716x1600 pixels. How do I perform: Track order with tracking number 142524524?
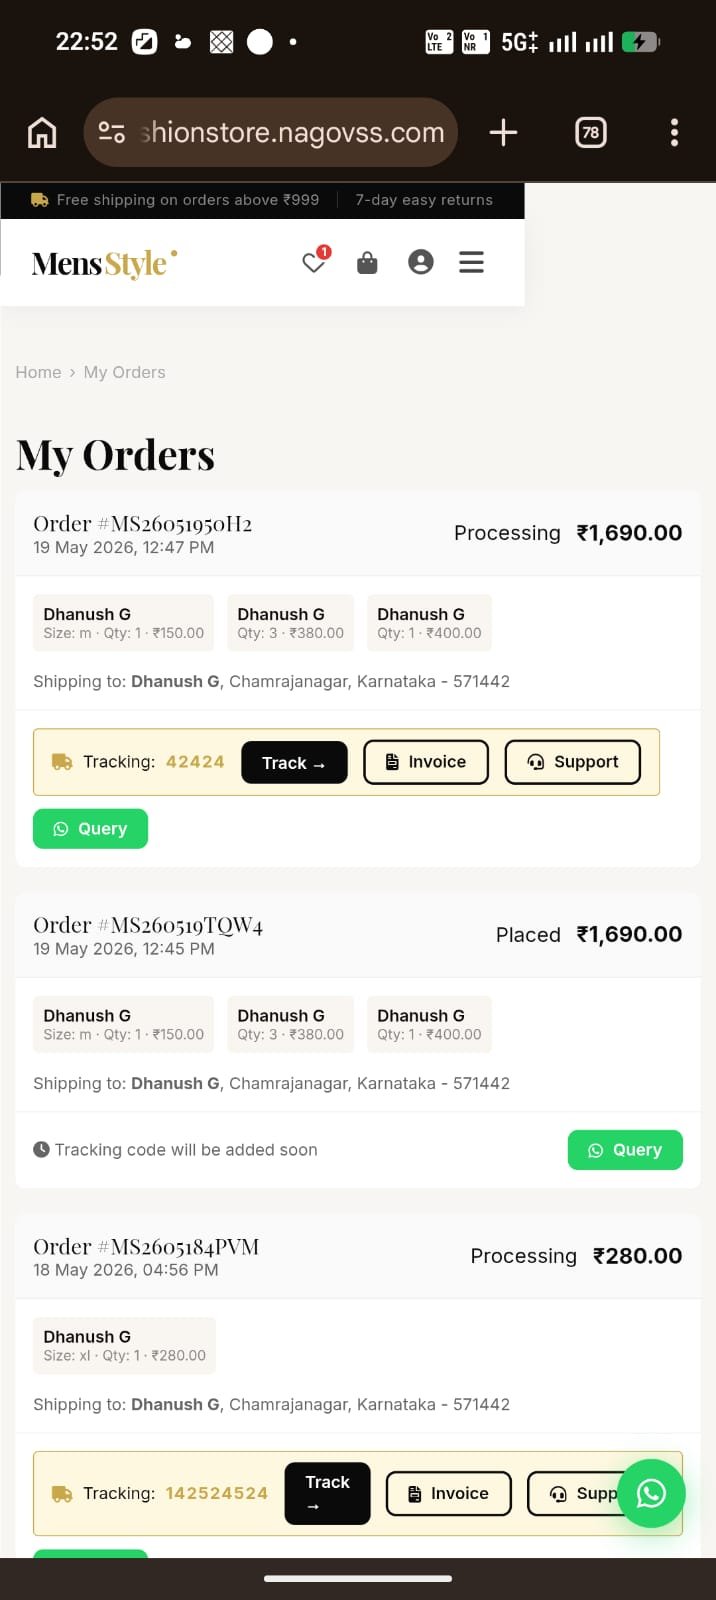point(327,1493)
